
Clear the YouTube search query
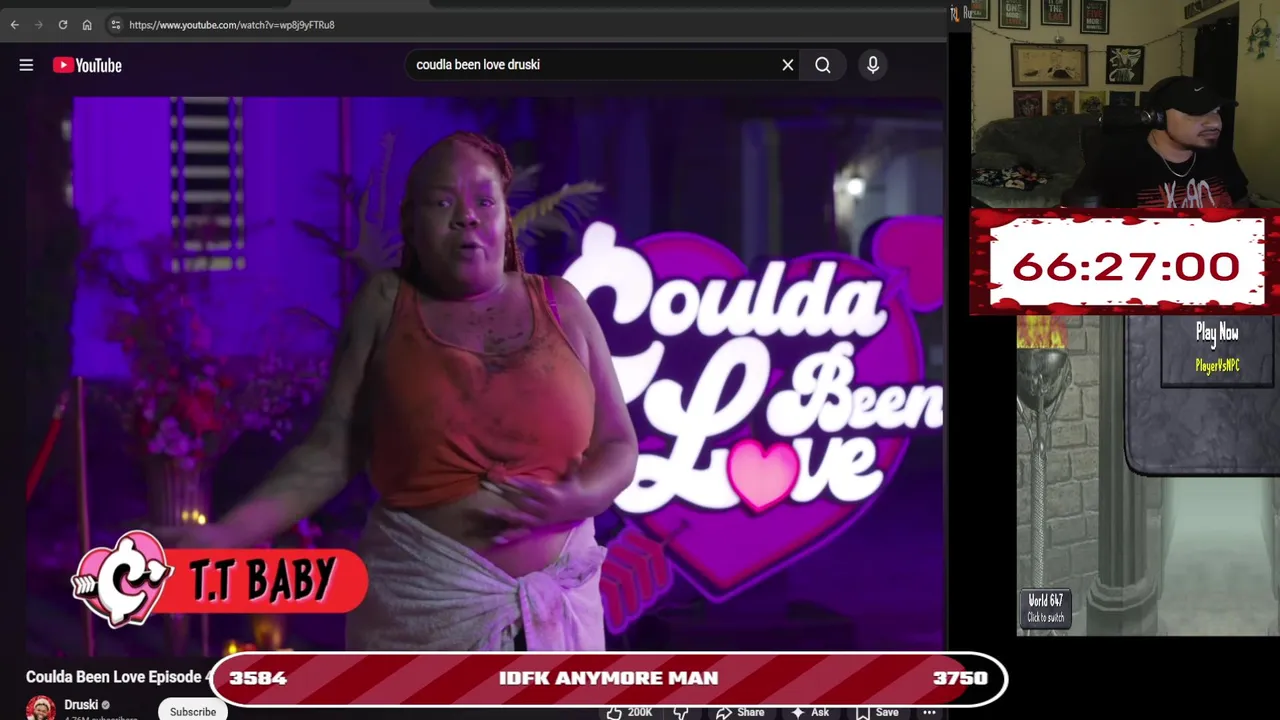coord(788,65)
